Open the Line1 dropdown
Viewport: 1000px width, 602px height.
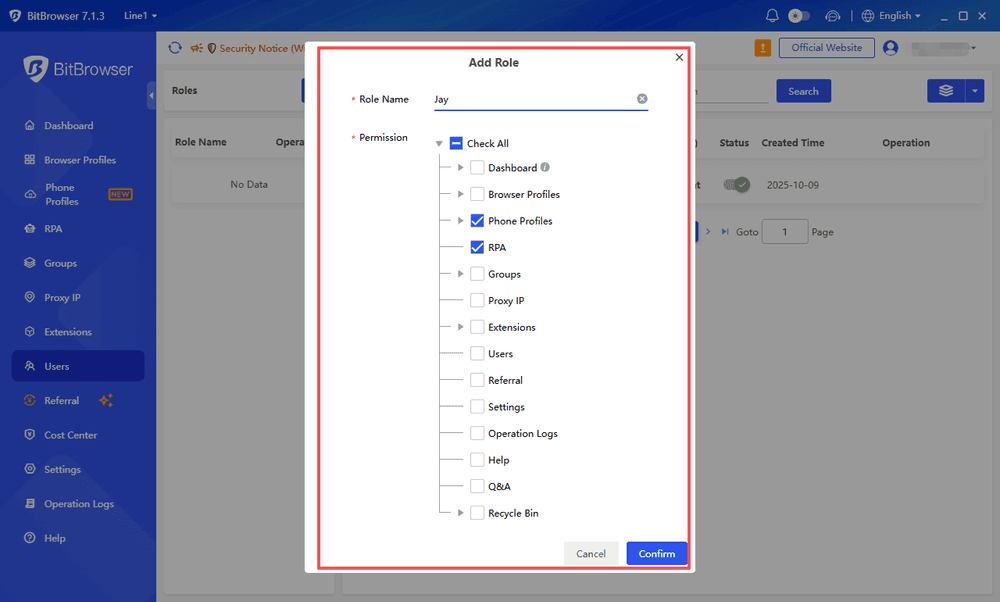tap(140, 16)
